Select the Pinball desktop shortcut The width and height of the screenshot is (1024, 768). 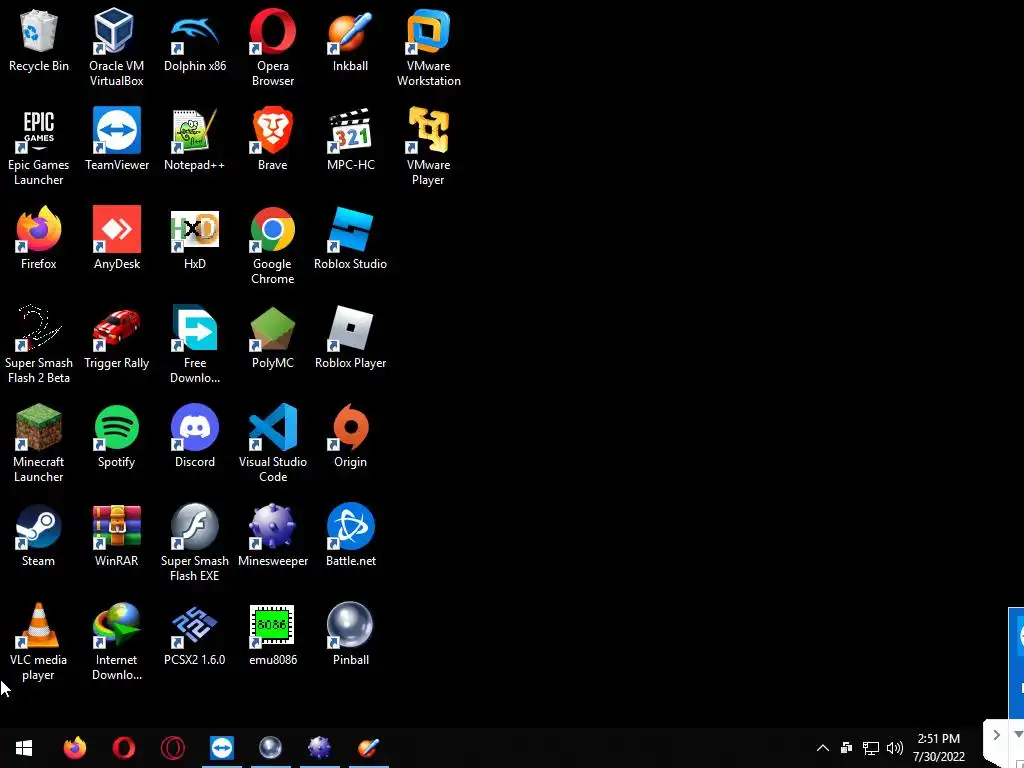[351, 635]
